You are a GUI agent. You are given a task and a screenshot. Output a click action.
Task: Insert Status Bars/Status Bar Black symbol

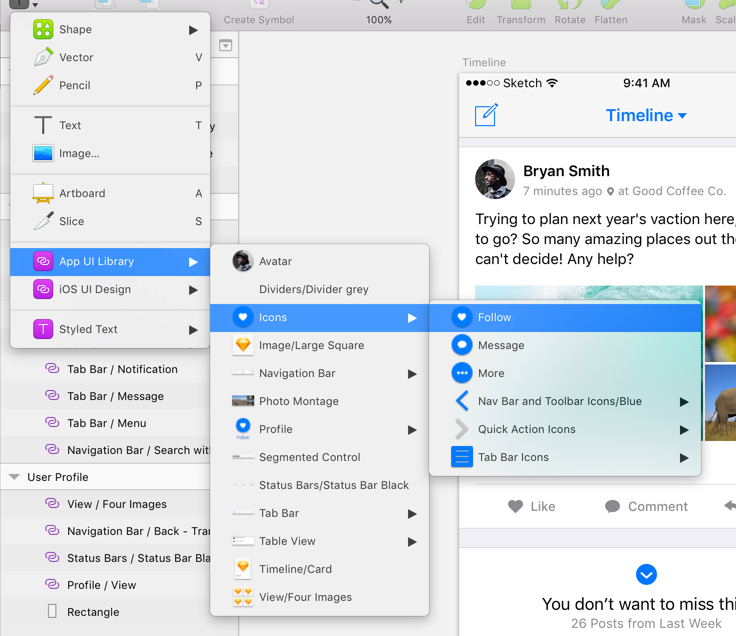click(x=319, y=485)
